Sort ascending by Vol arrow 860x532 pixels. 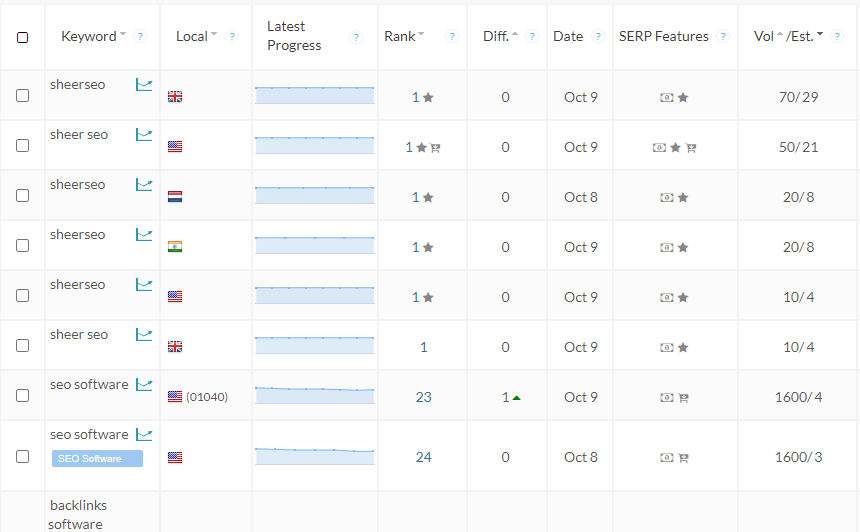click(780, 34)
